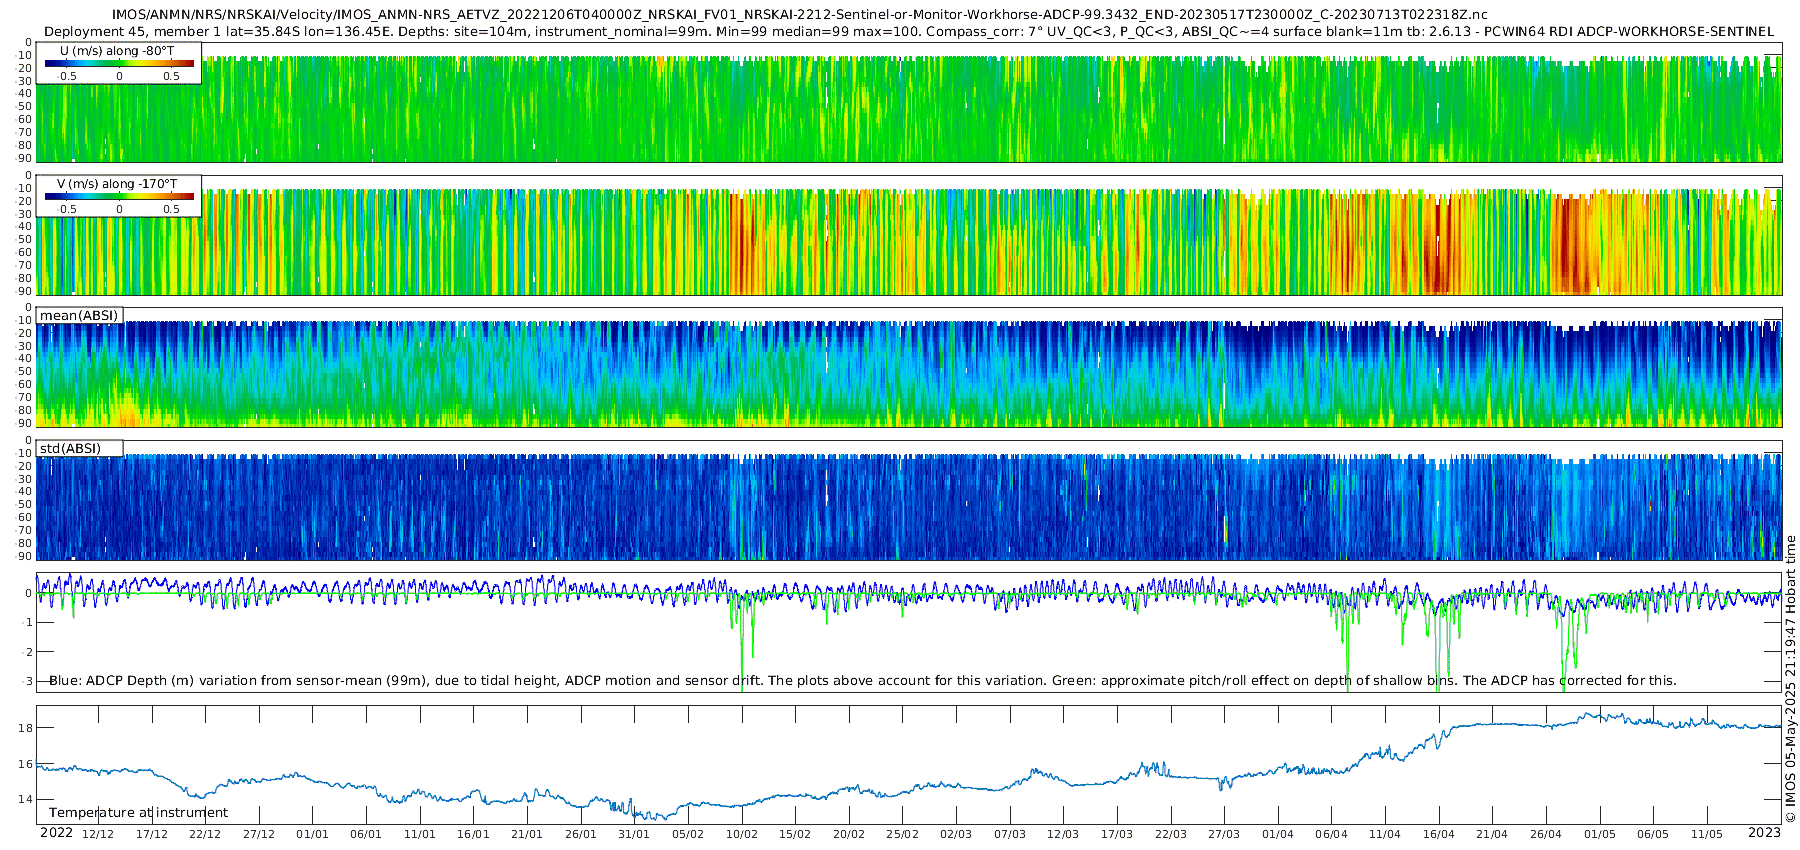Click the 11/05 date tick label

pos(1707,834)
